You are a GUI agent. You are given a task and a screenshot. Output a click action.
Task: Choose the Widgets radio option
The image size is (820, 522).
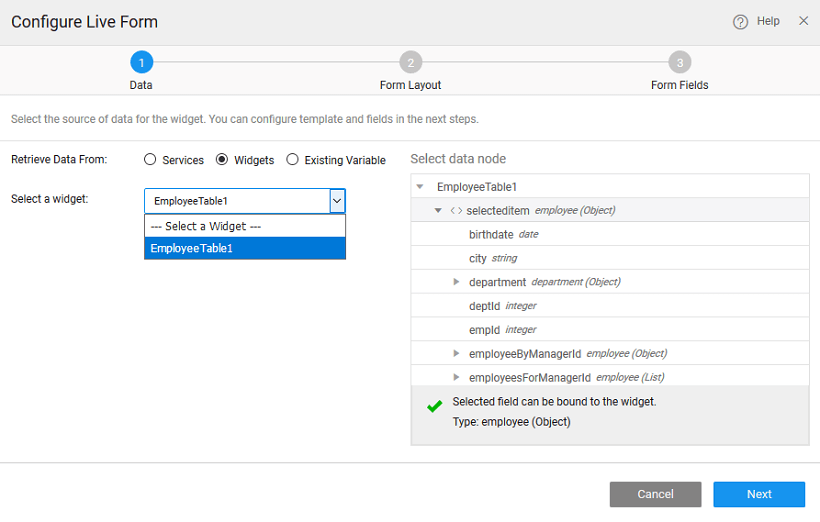(223, 160)
